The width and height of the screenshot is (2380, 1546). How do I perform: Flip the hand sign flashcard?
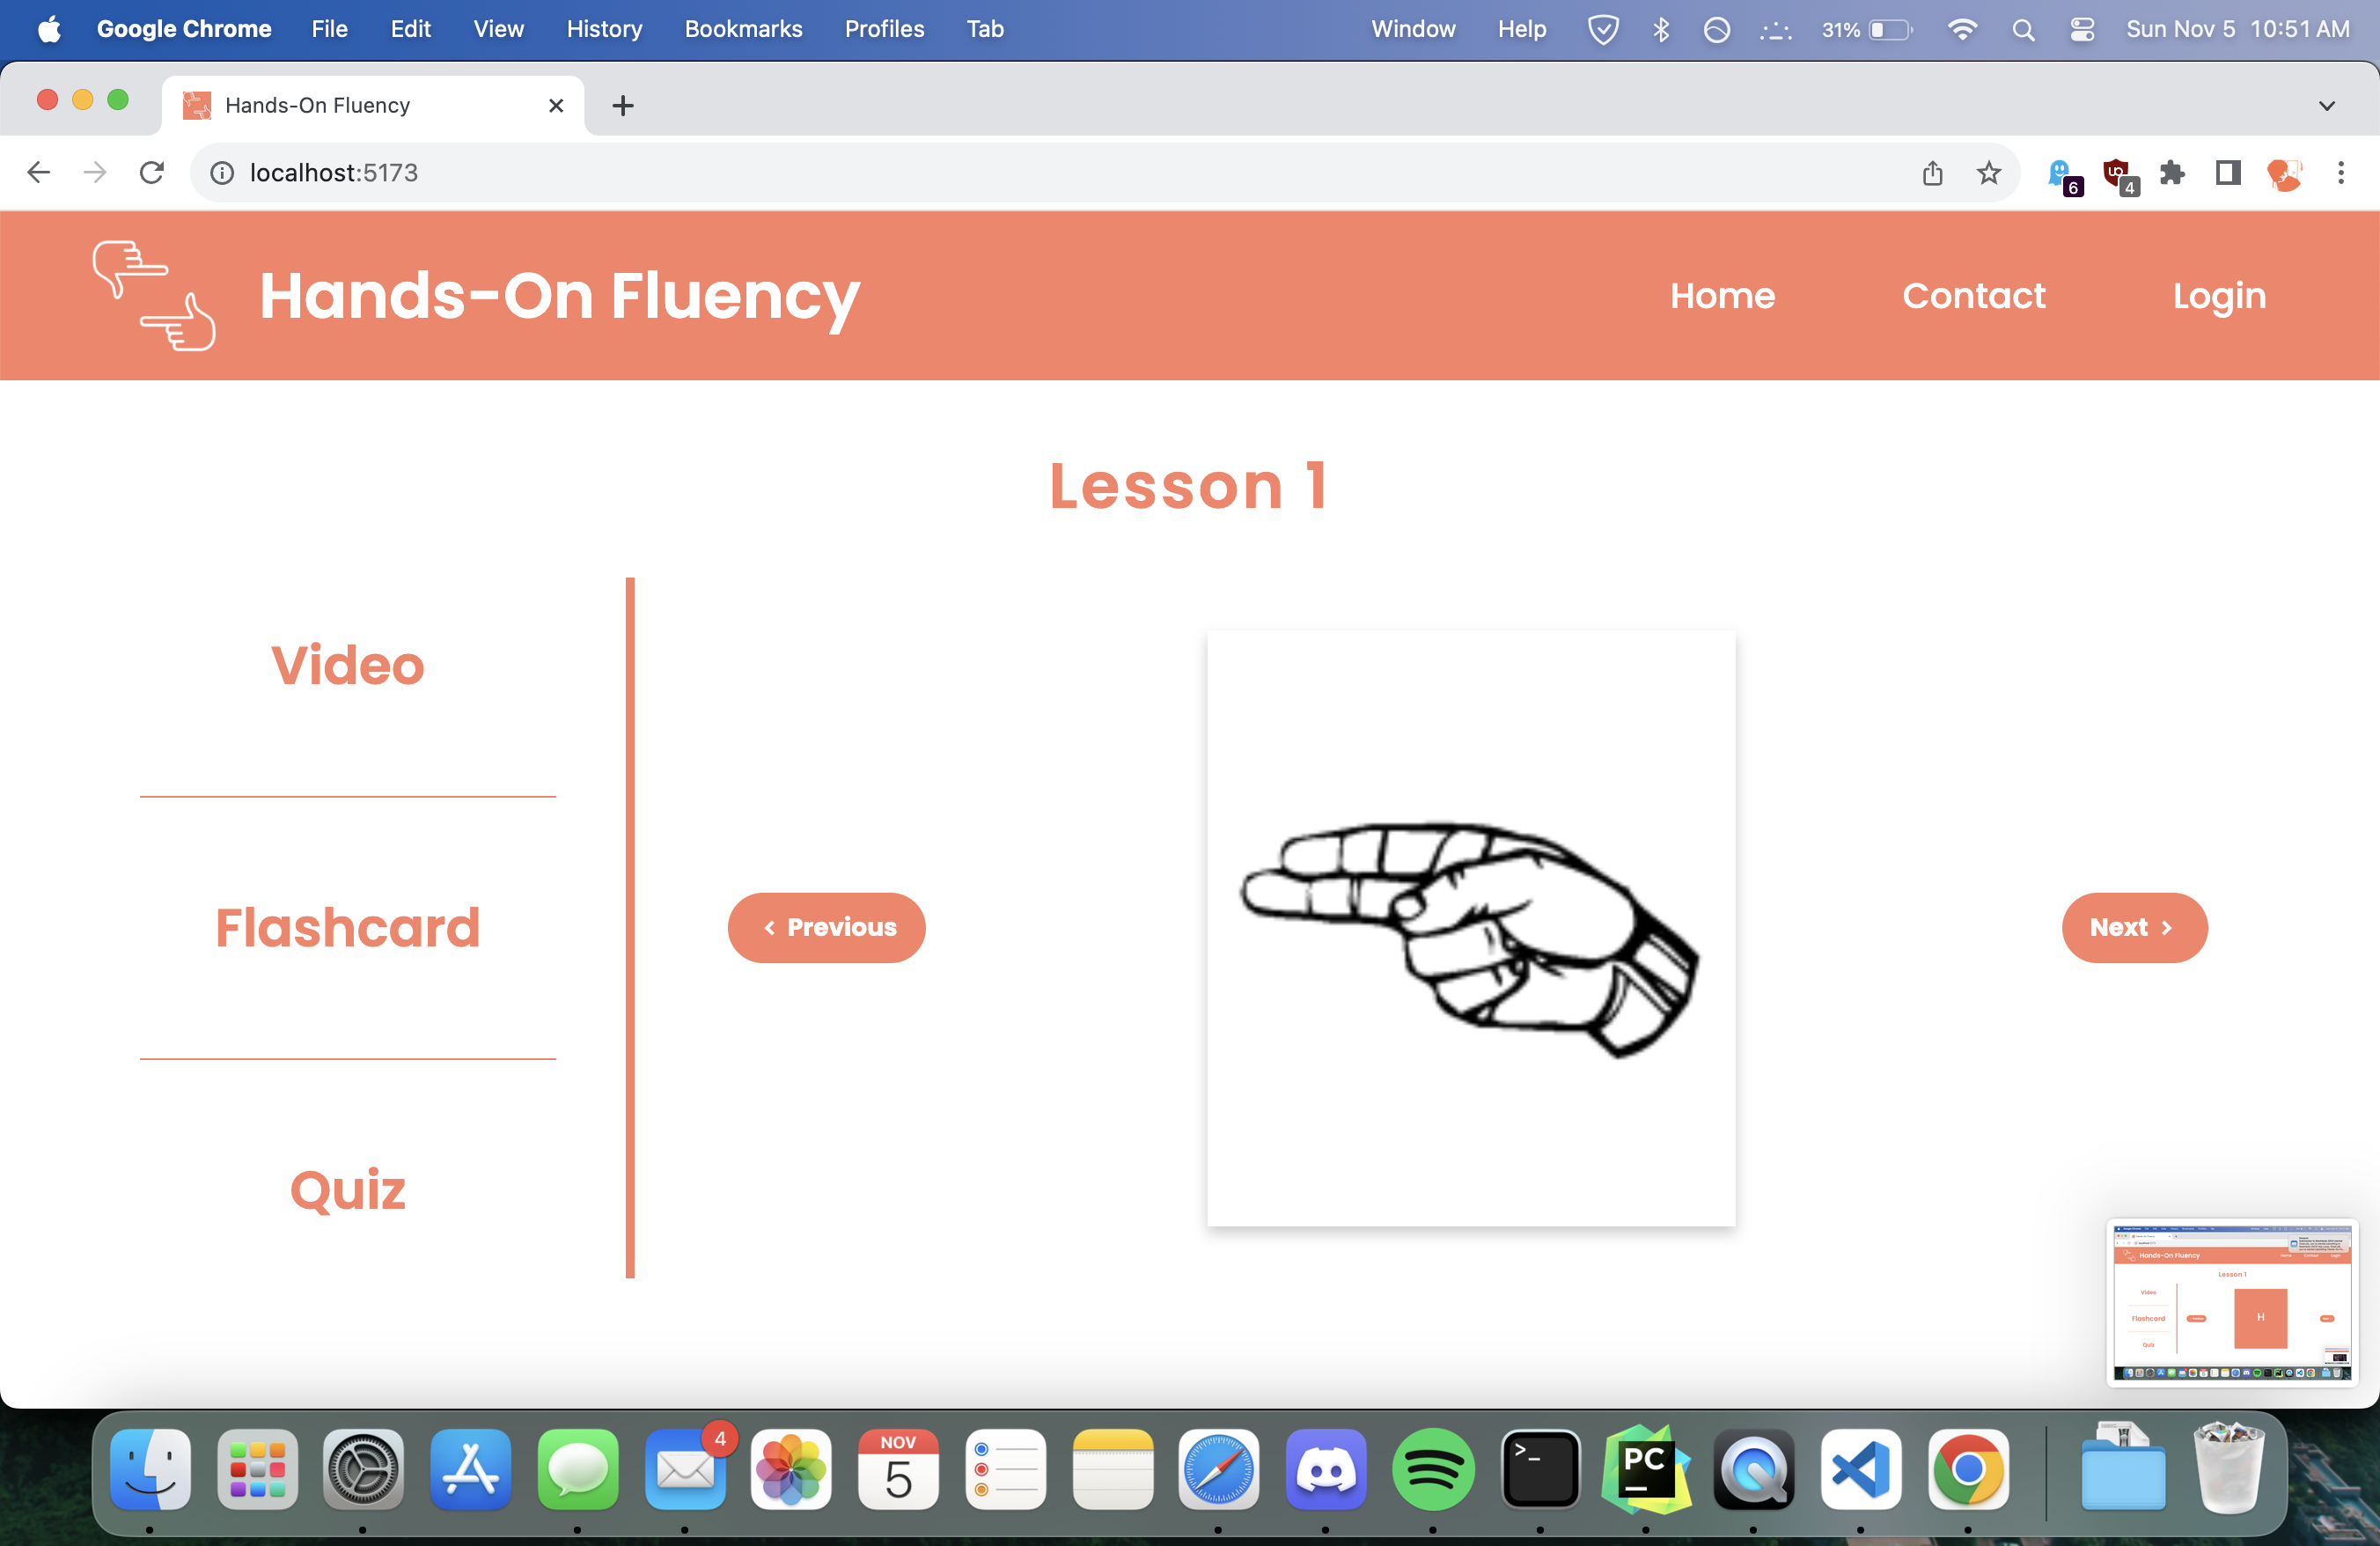click(x=1471, y=928)
